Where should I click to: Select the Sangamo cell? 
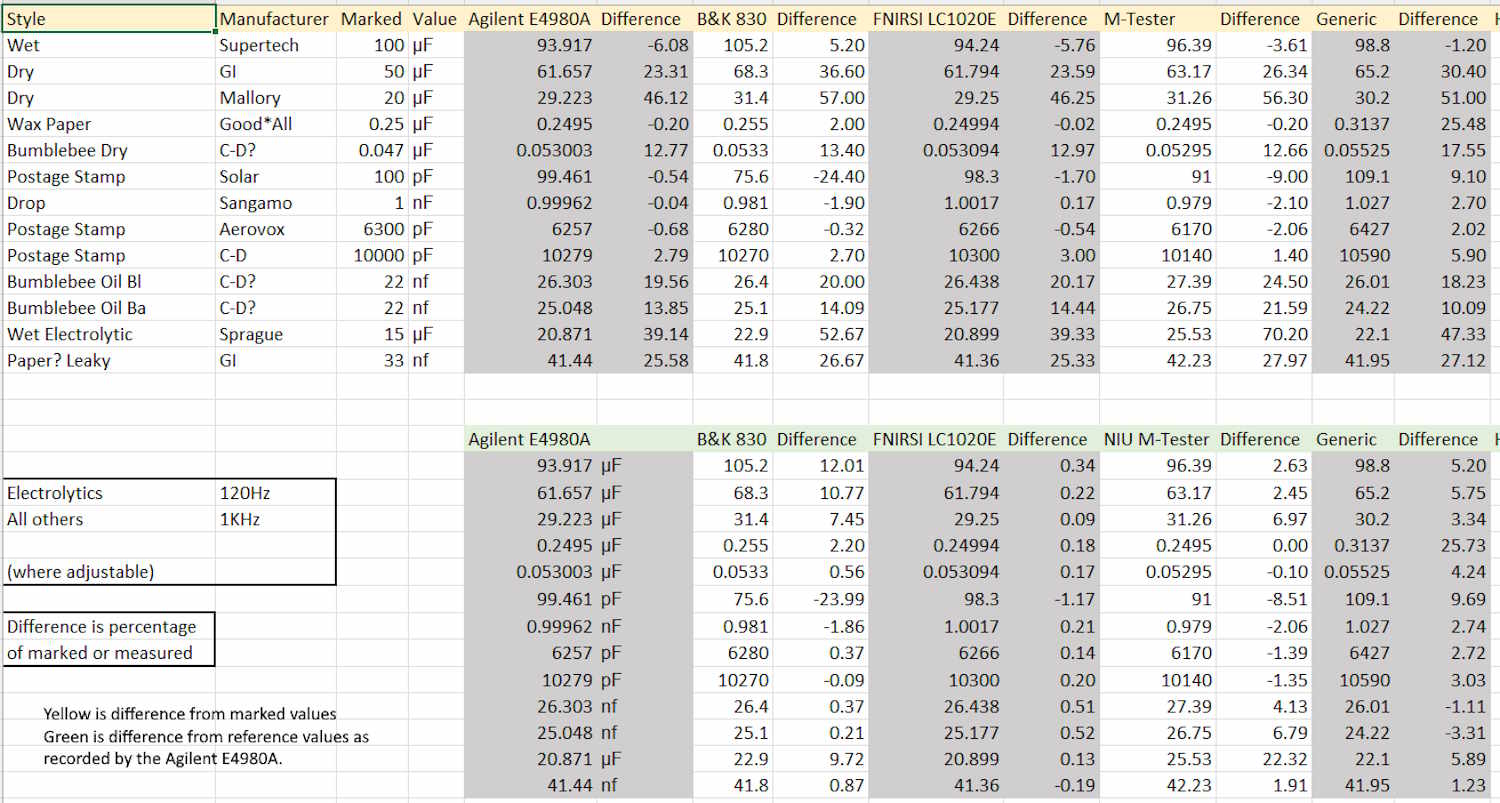coord(256,203)
